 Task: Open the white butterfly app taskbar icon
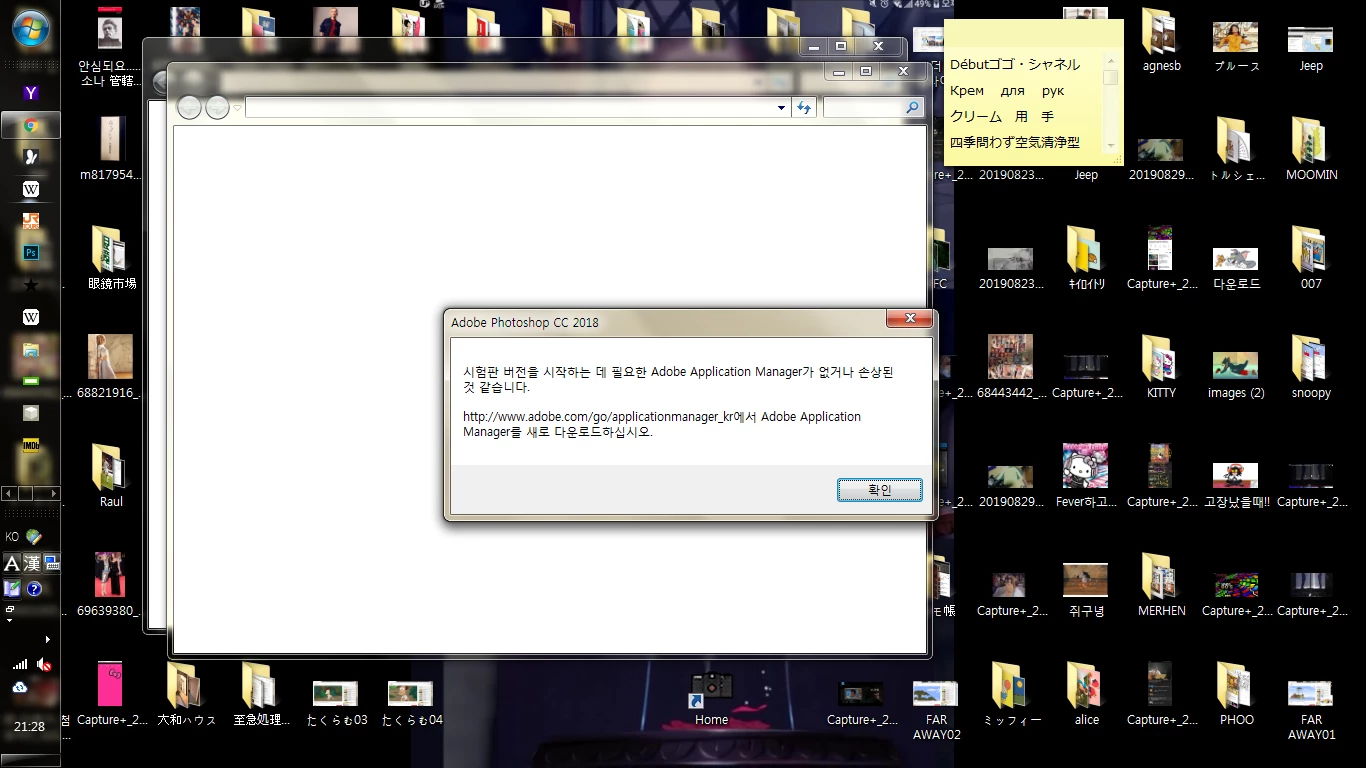tap(31, 157)
